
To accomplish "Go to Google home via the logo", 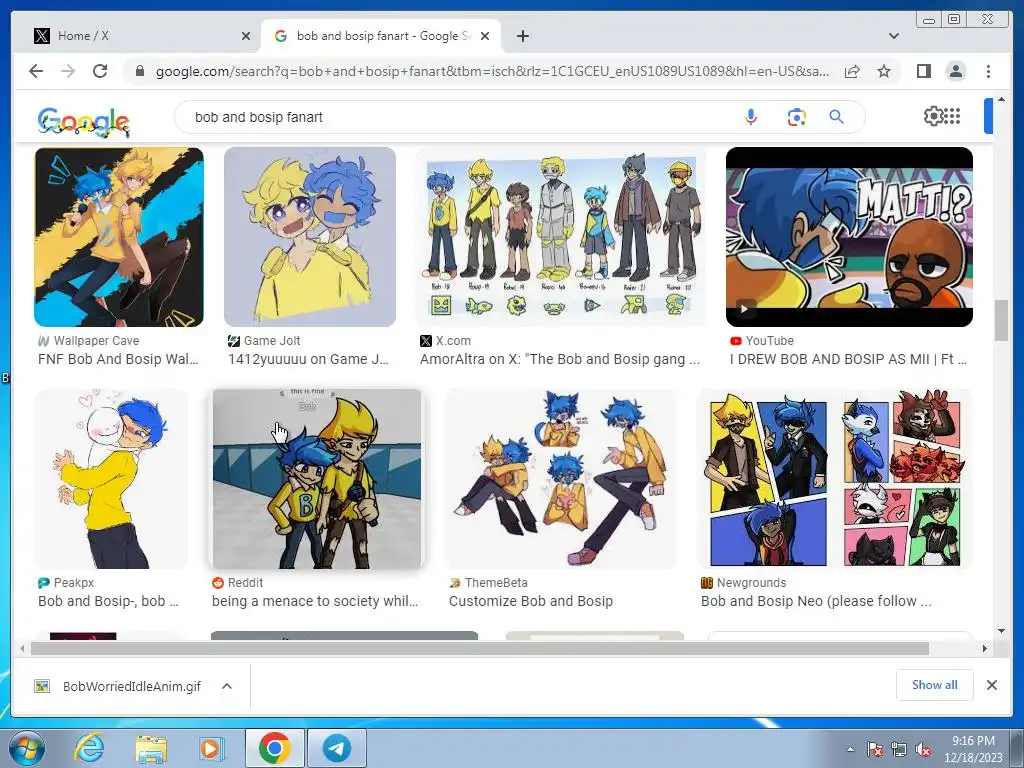I will tap(84, 121).
